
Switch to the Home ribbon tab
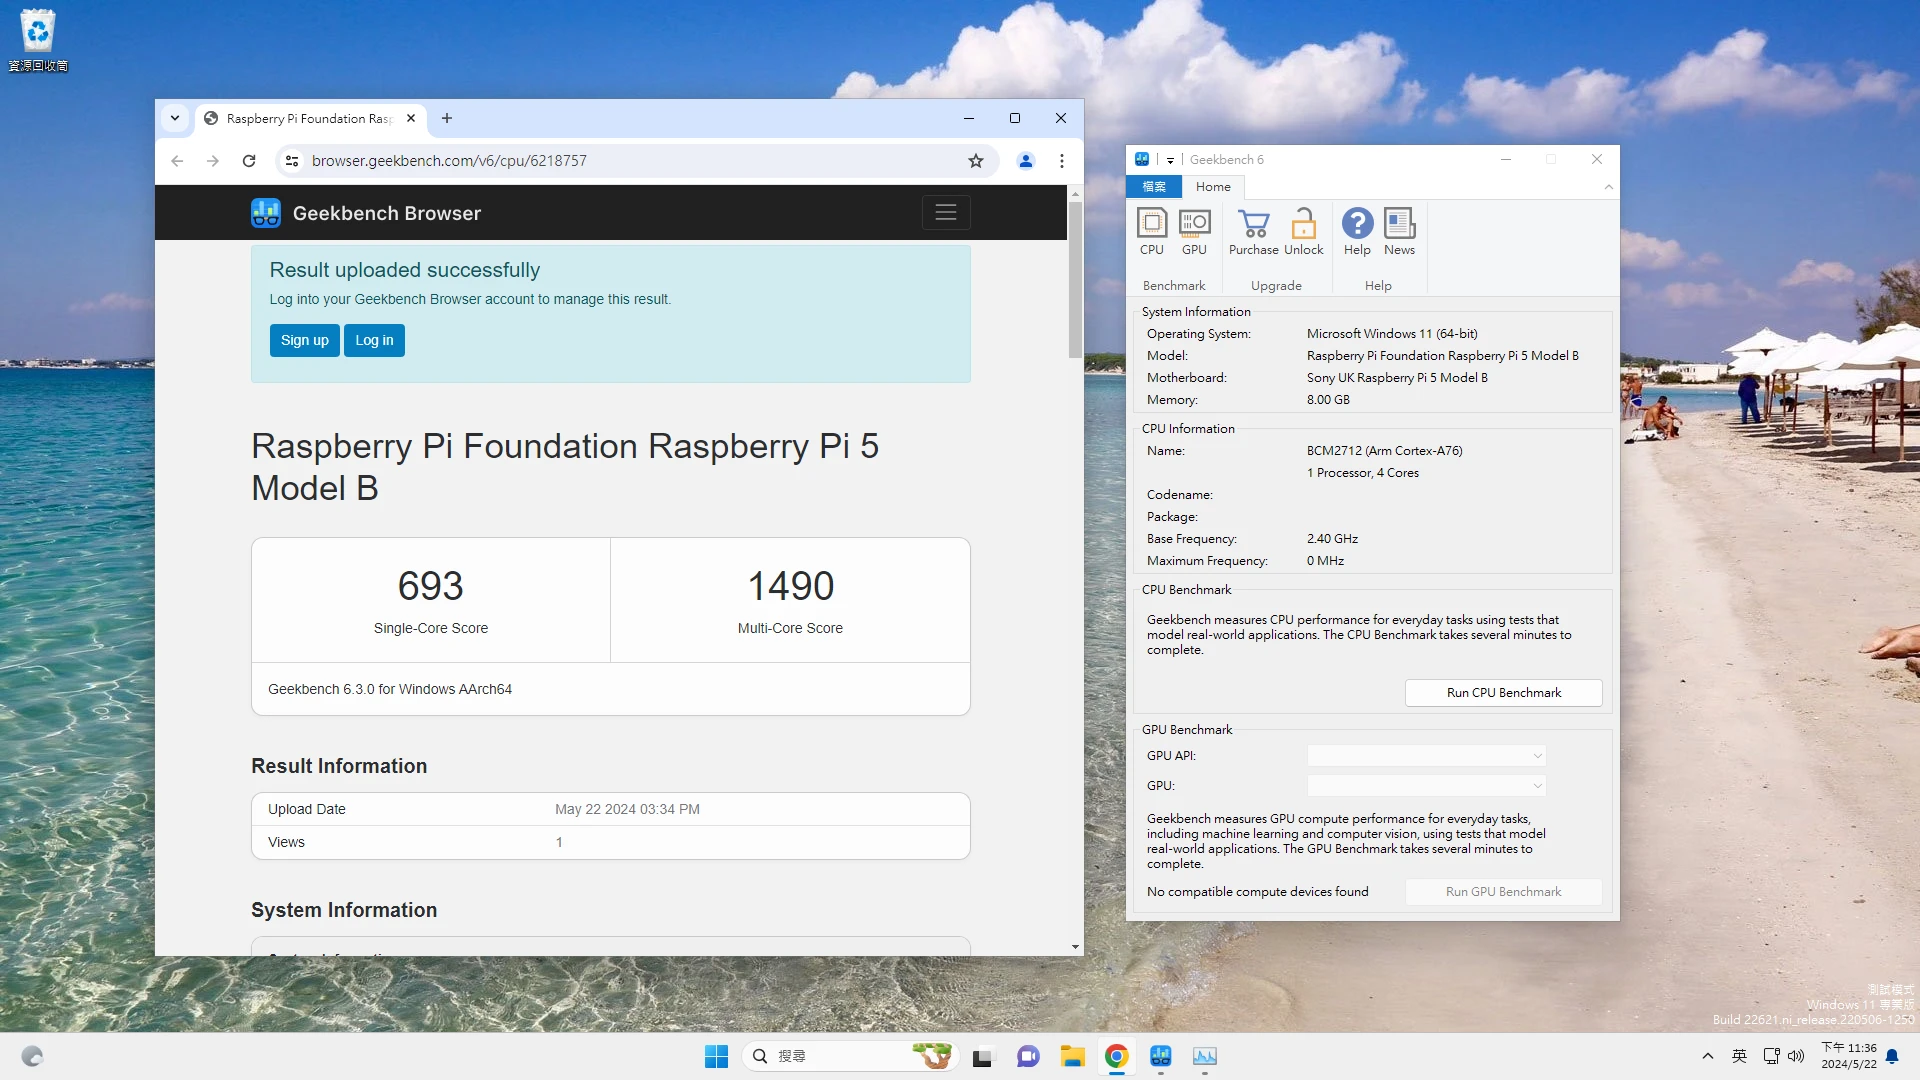[1213, 187]
